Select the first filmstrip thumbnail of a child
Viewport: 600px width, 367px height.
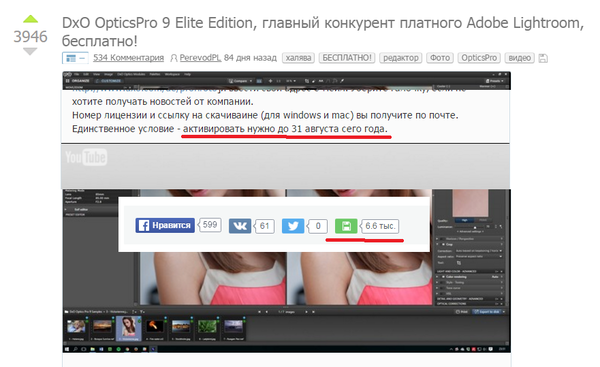76,327
